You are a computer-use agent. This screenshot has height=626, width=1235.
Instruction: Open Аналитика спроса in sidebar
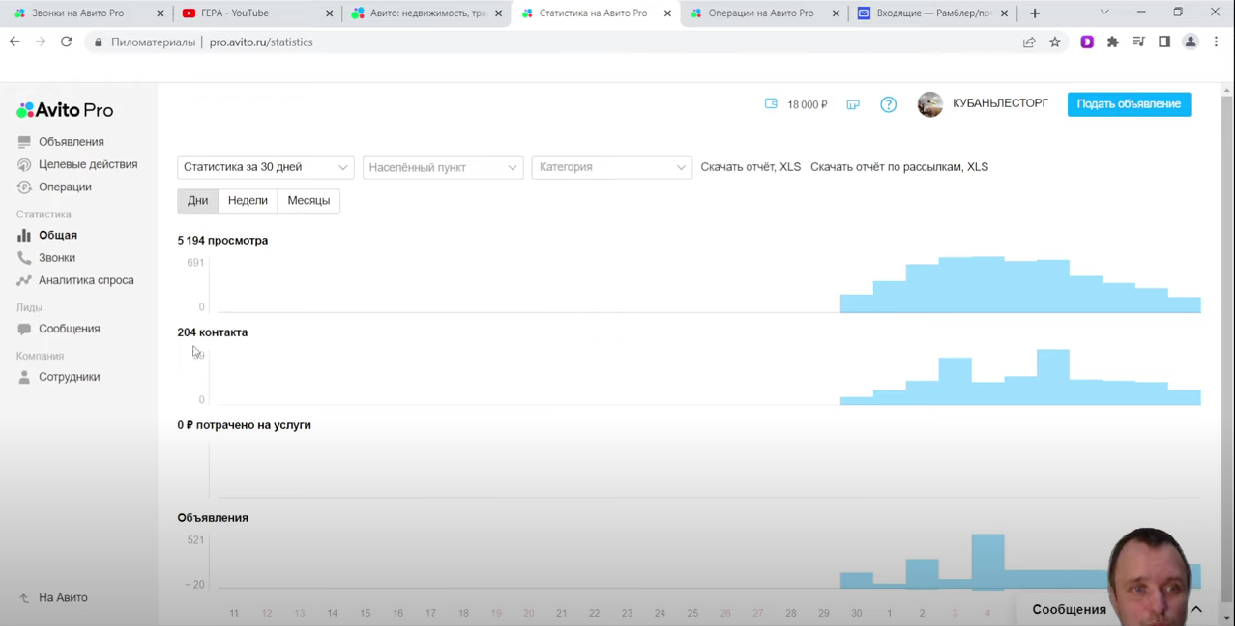tap(86, 280)
